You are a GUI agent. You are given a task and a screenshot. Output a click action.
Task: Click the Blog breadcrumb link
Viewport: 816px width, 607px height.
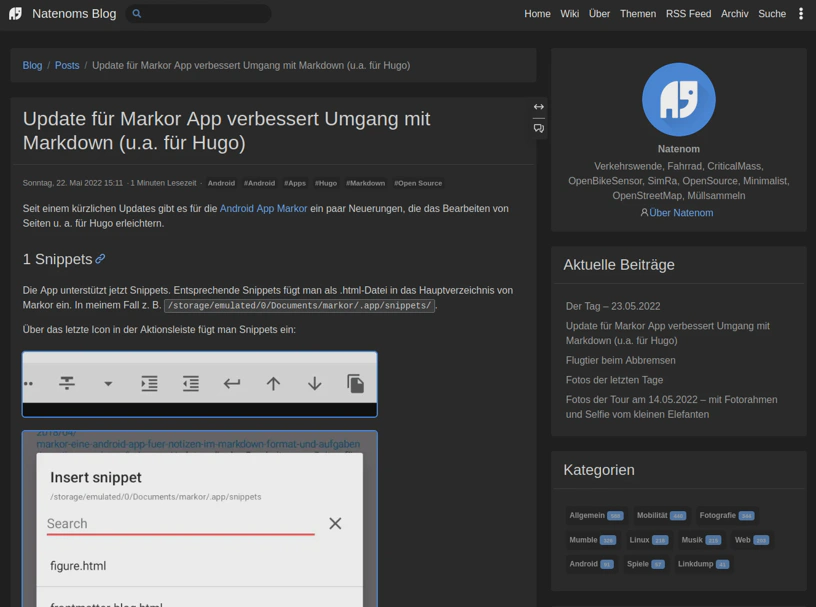(32, 65)
